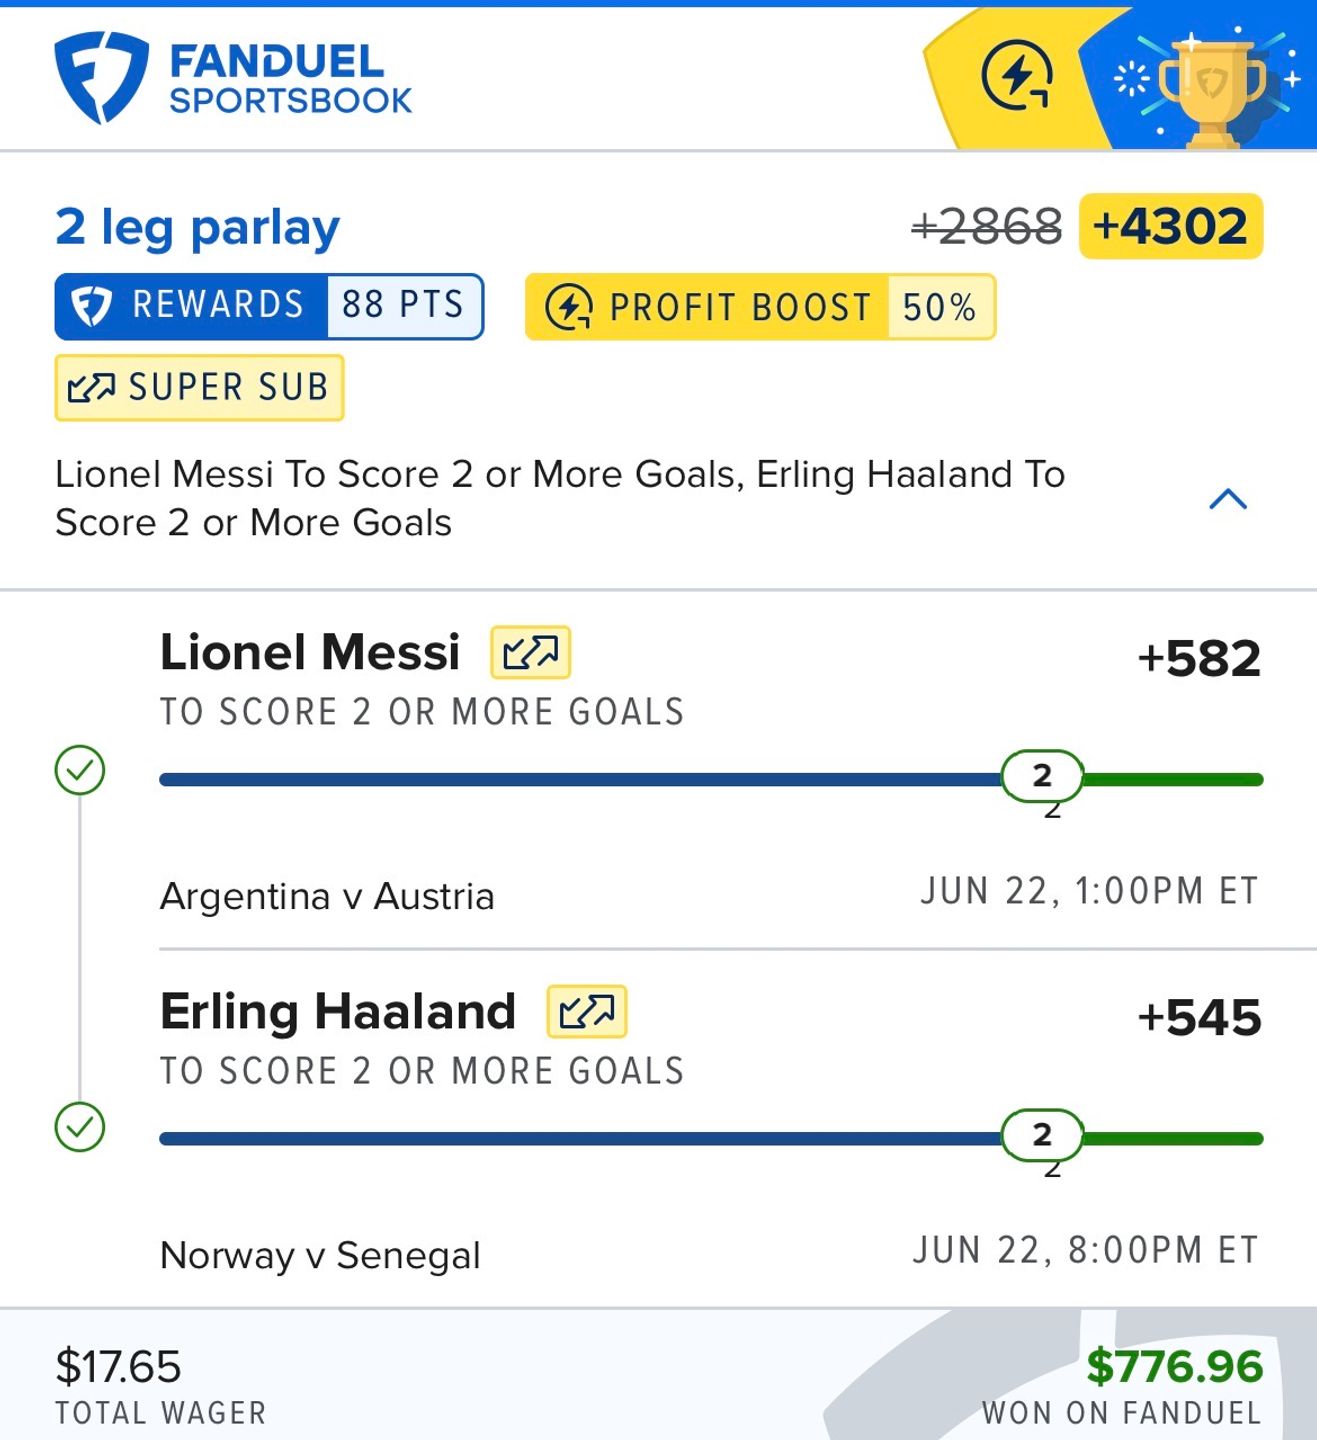1317x1440 pixels.
Task: Click the Messi goals progress marker showing 2
Action: 1042,776
